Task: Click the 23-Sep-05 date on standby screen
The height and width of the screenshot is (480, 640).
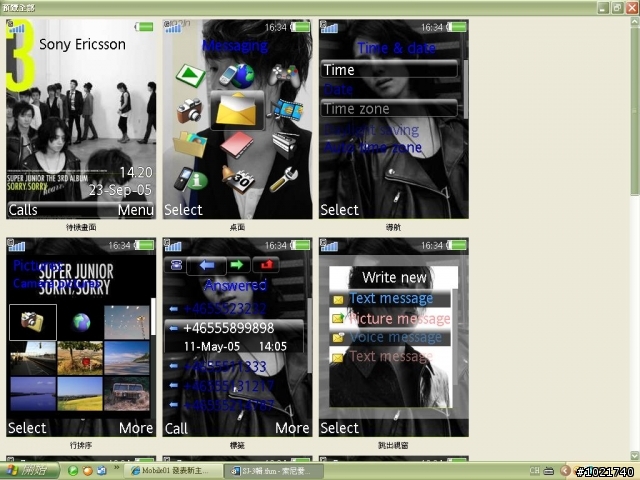Action: coord(120,190)
